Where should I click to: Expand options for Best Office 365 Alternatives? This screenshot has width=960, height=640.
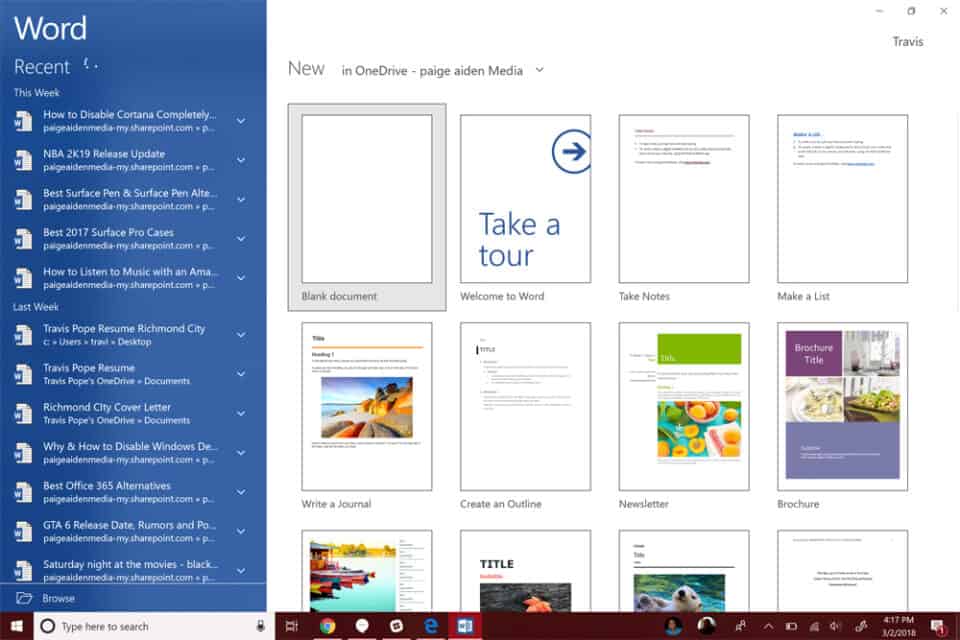coord(241,492)
